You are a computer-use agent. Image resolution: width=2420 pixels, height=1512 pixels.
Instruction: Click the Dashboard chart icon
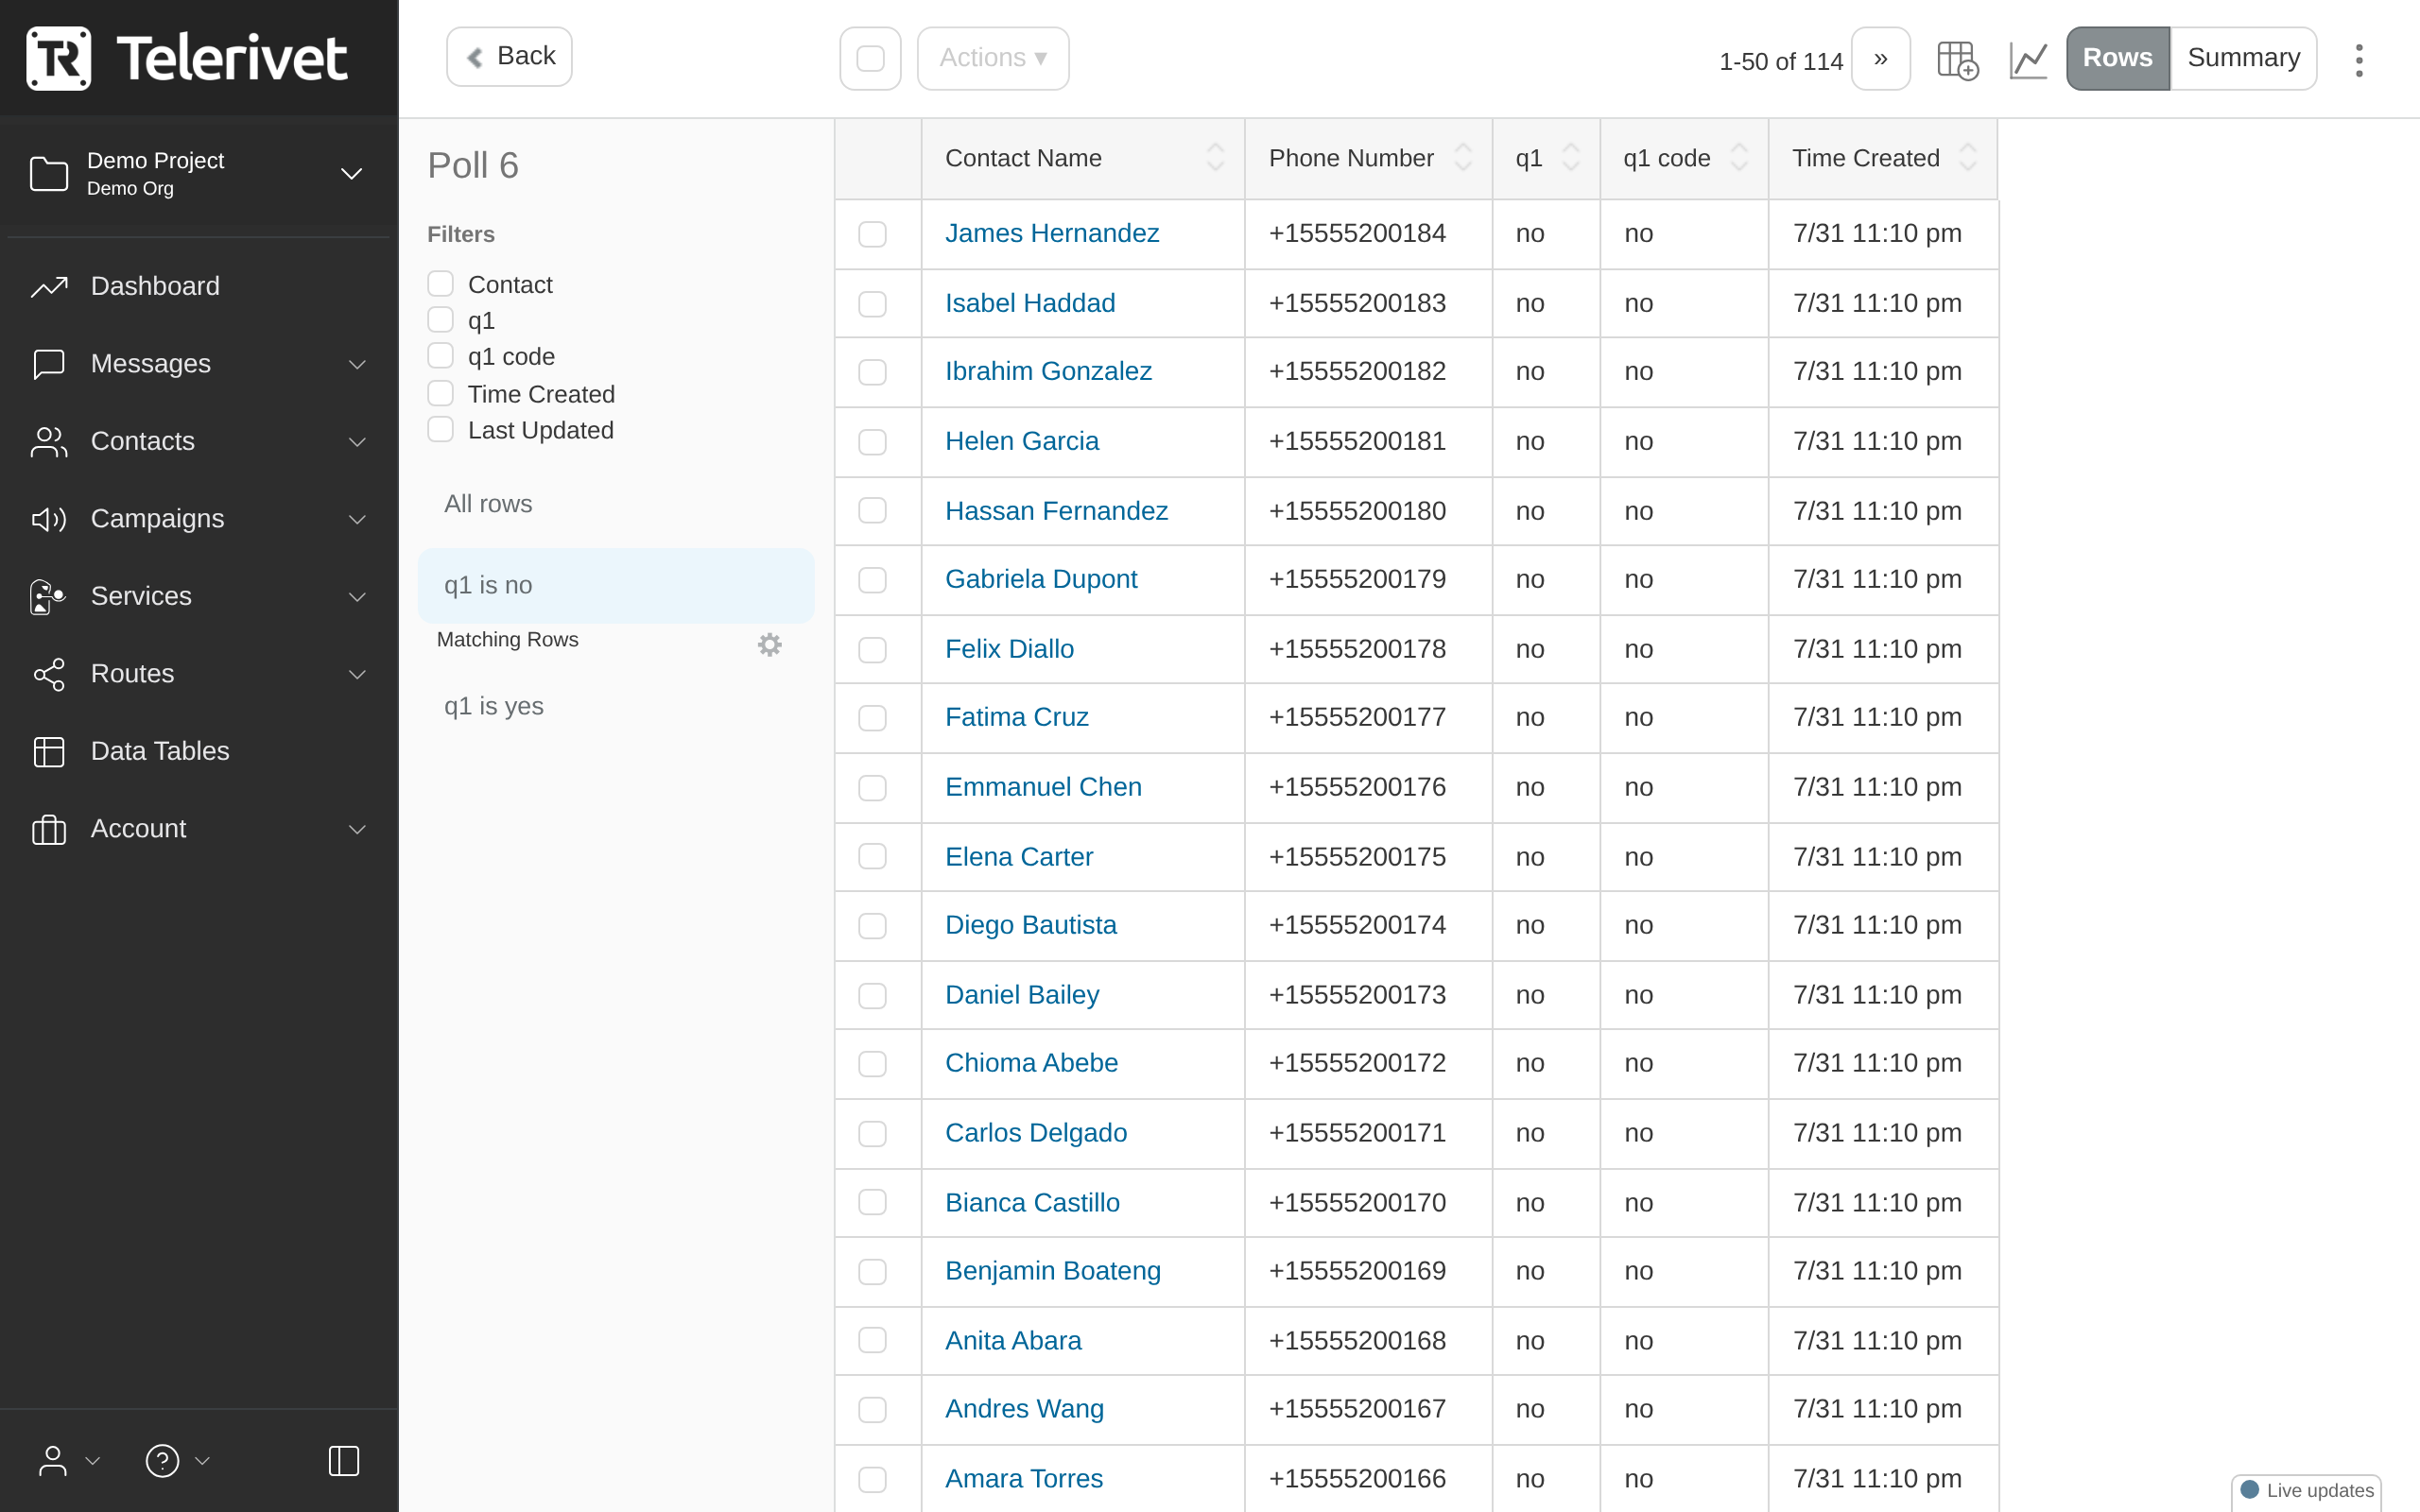tap(49, 287)
